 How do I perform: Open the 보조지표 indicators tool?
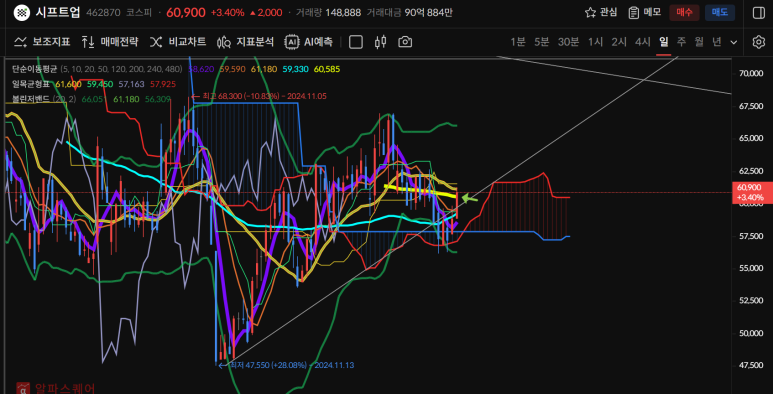click(42, 42)
